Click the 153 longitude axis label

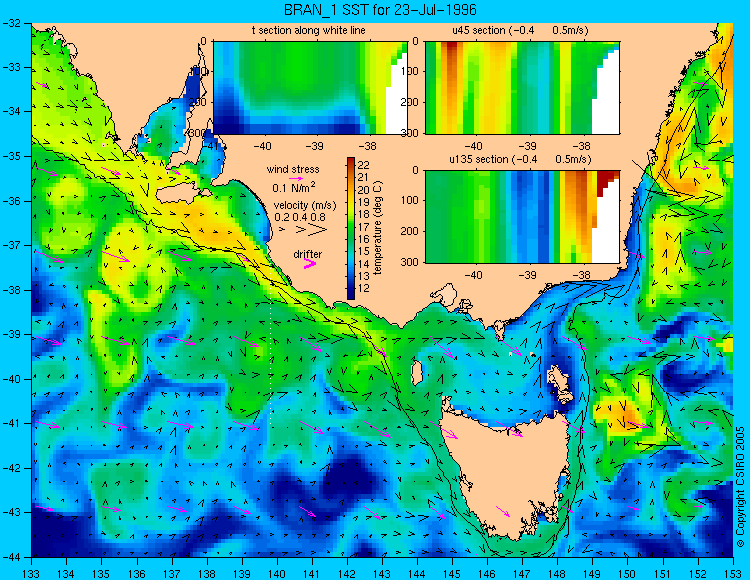(x=732, y=573)
